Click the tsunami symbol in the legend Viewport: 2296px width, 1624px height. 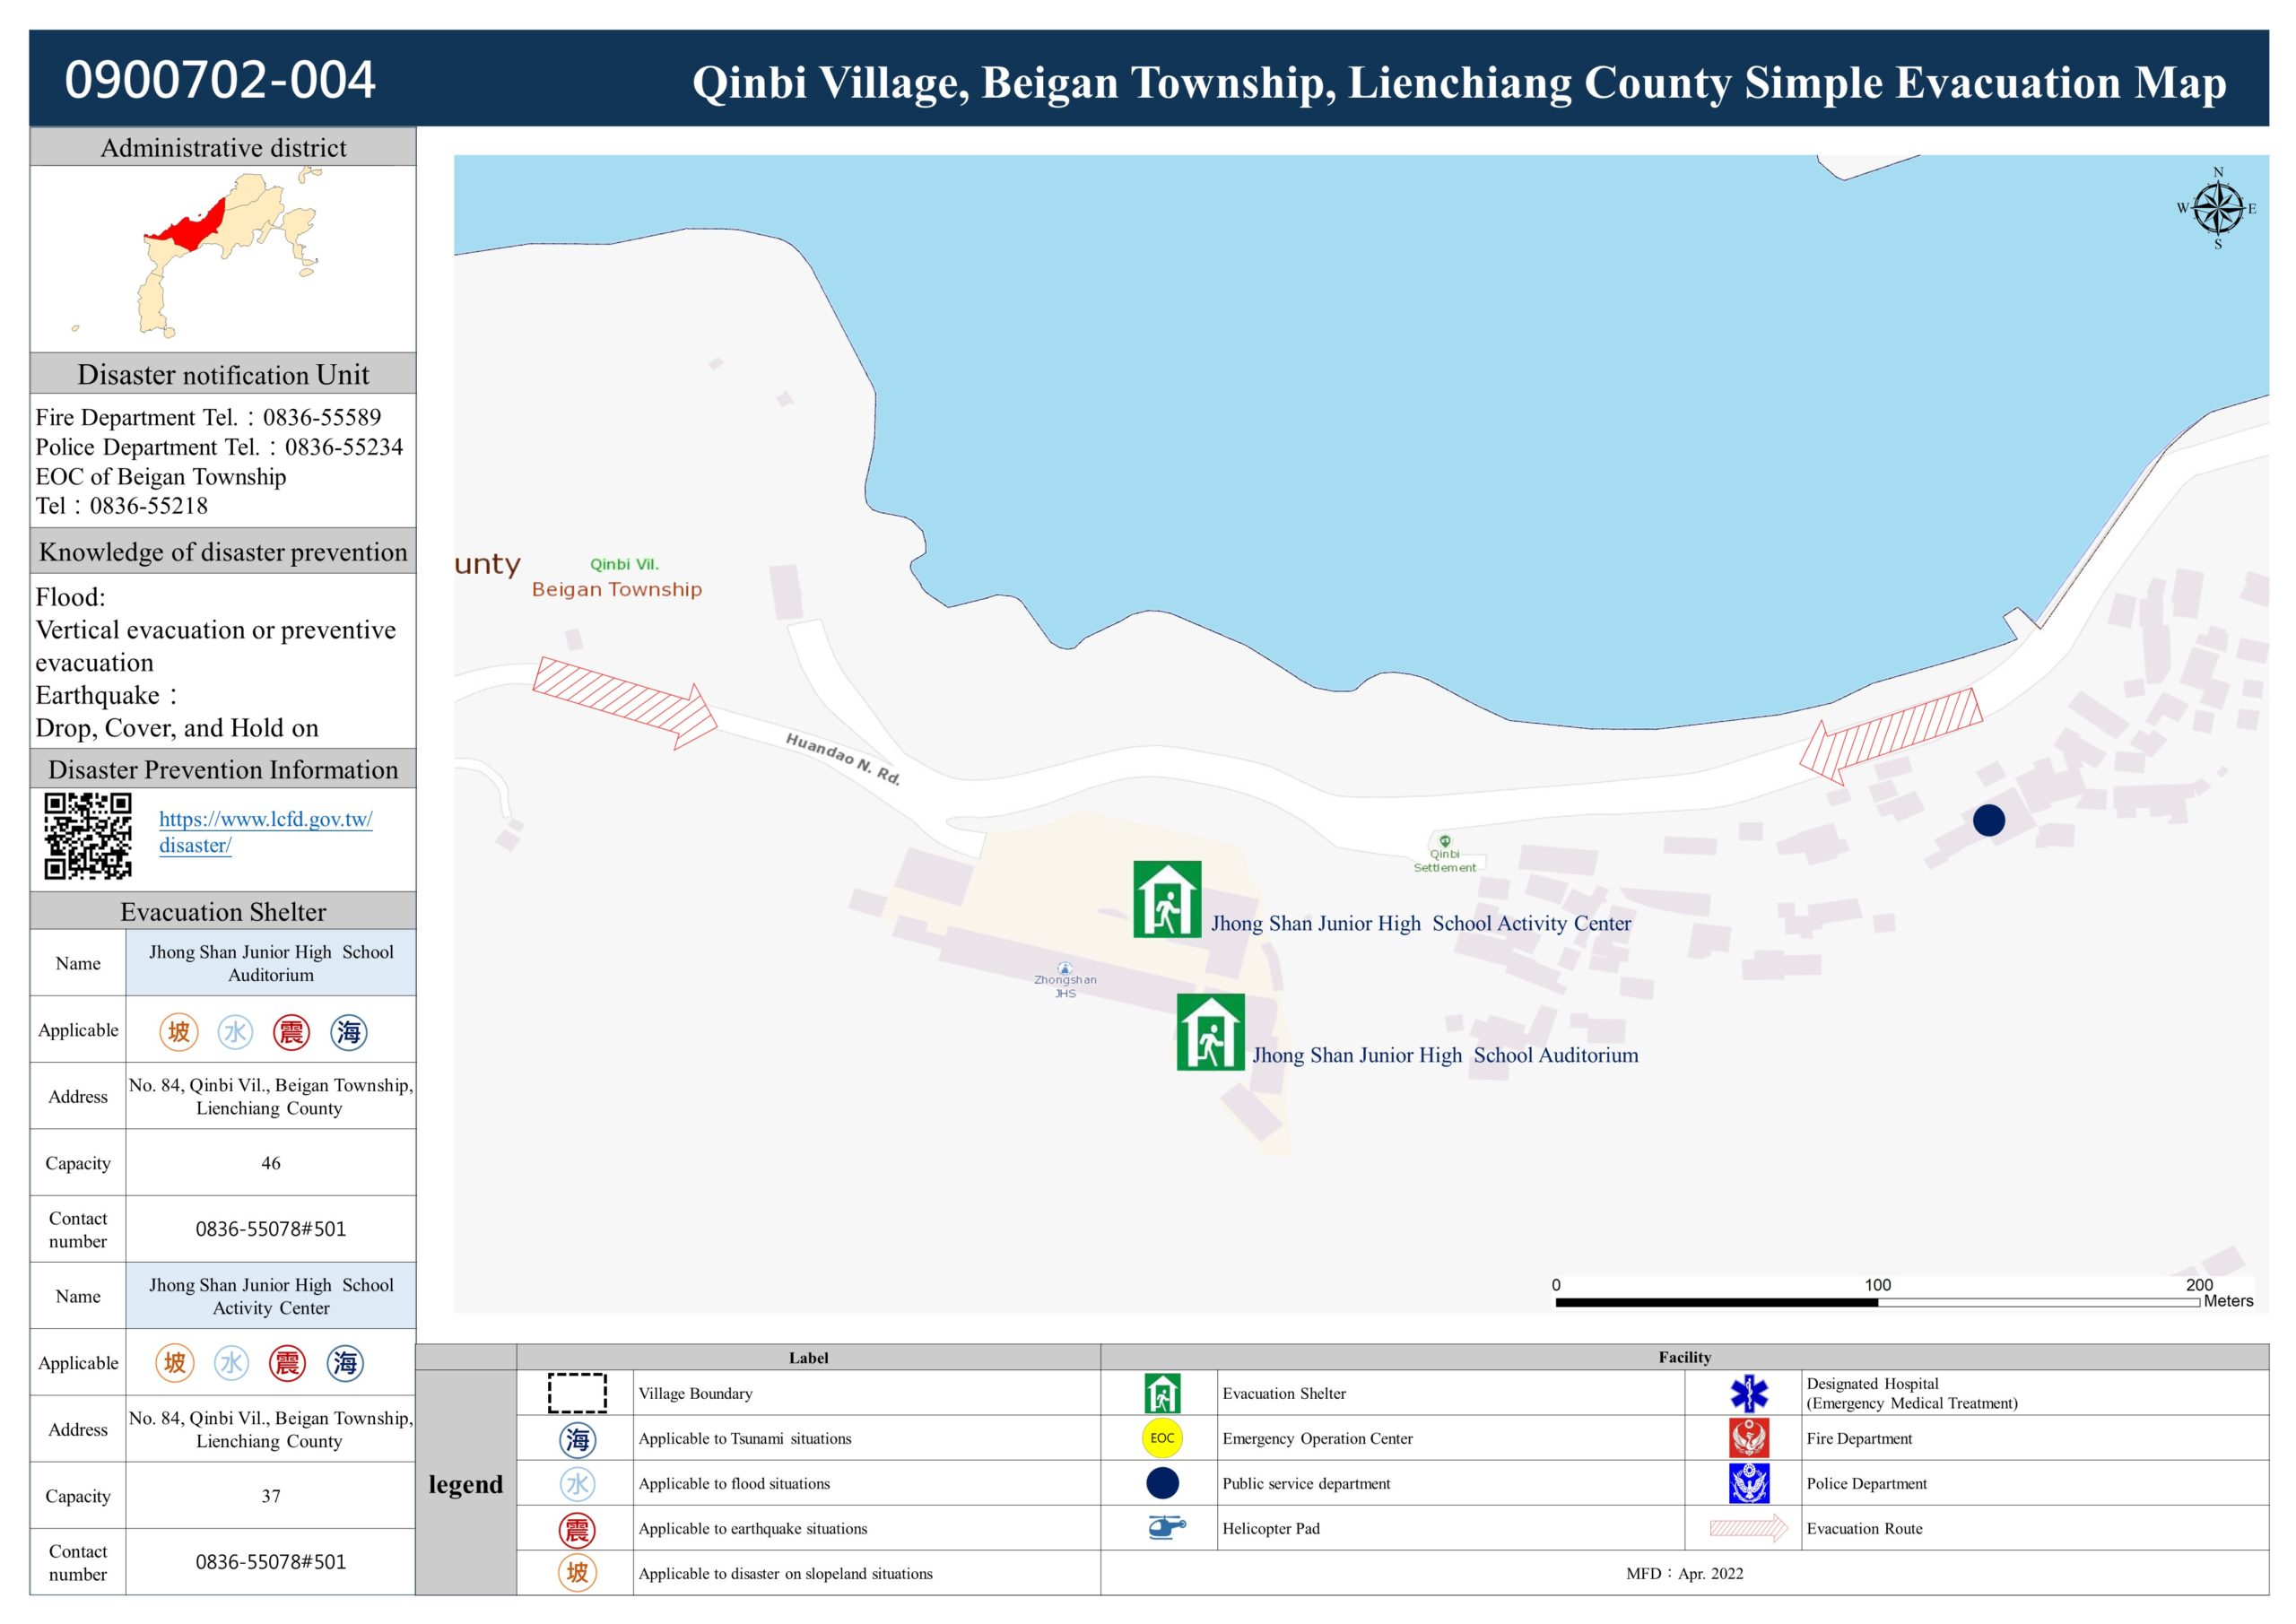577,1439
